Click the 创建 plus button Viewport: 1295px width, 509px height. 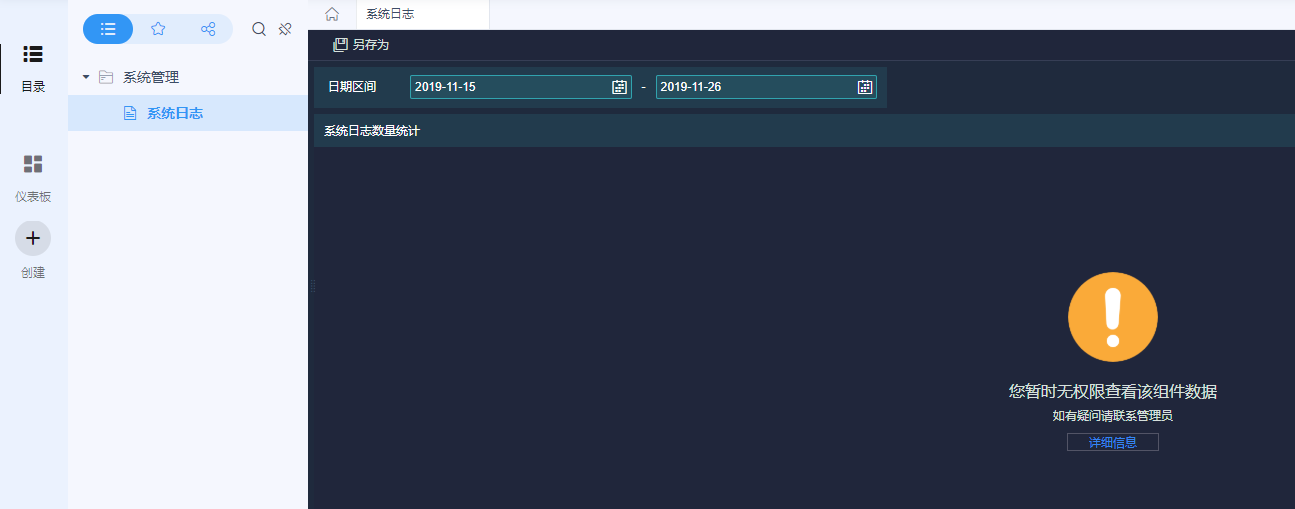tap(33, 238)
